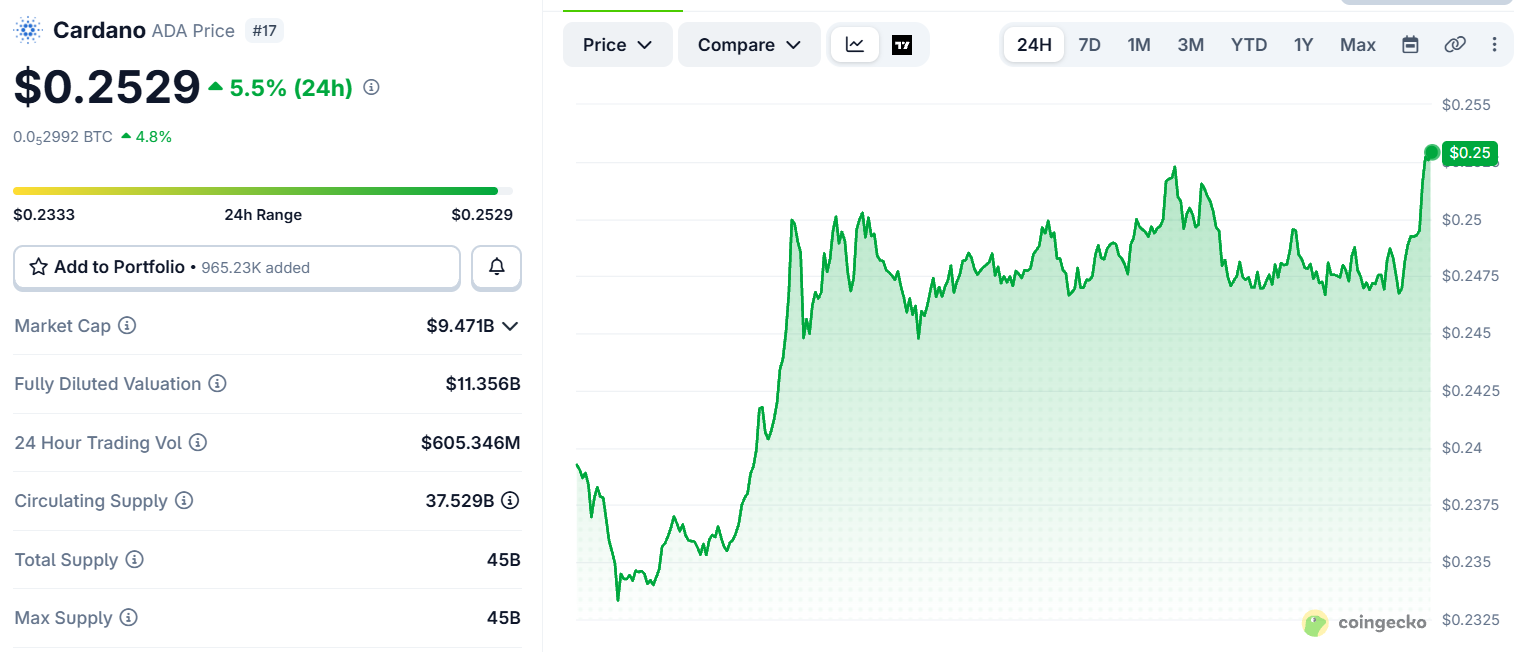Click the Cardano coin name heading
The width and height of the screenshot is (1525, 652).
[99, 31]
